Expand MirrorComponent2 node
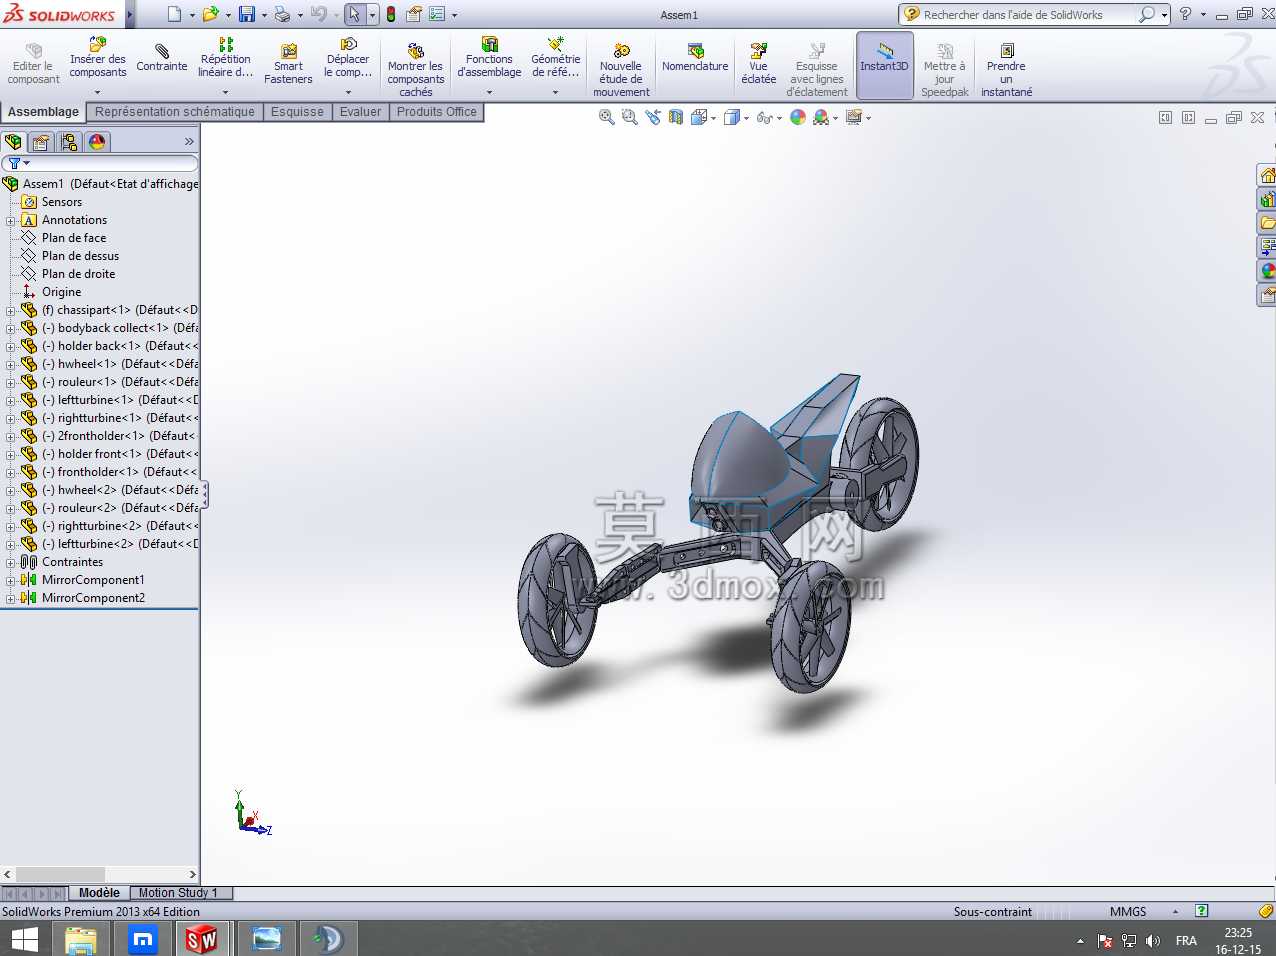 click(11, 598)
